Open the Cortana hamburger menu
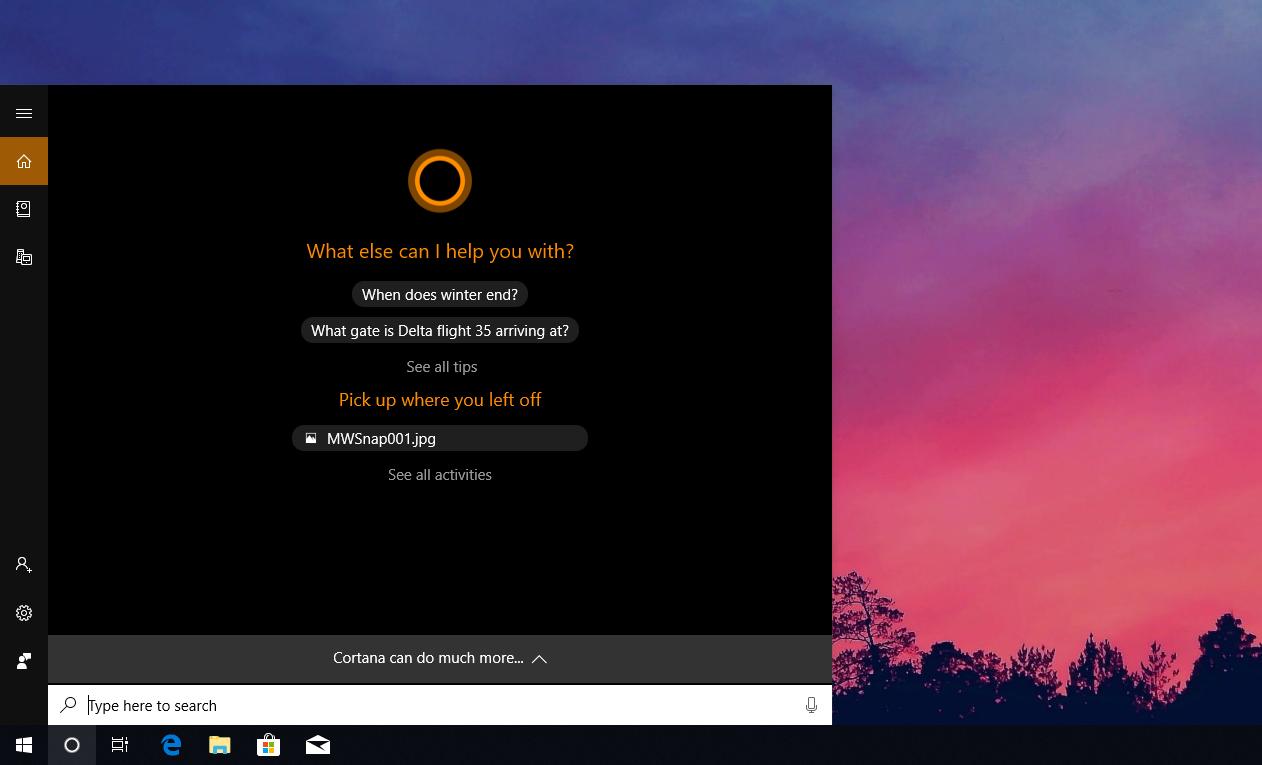The image size is (1262, 765). point(24,113)
